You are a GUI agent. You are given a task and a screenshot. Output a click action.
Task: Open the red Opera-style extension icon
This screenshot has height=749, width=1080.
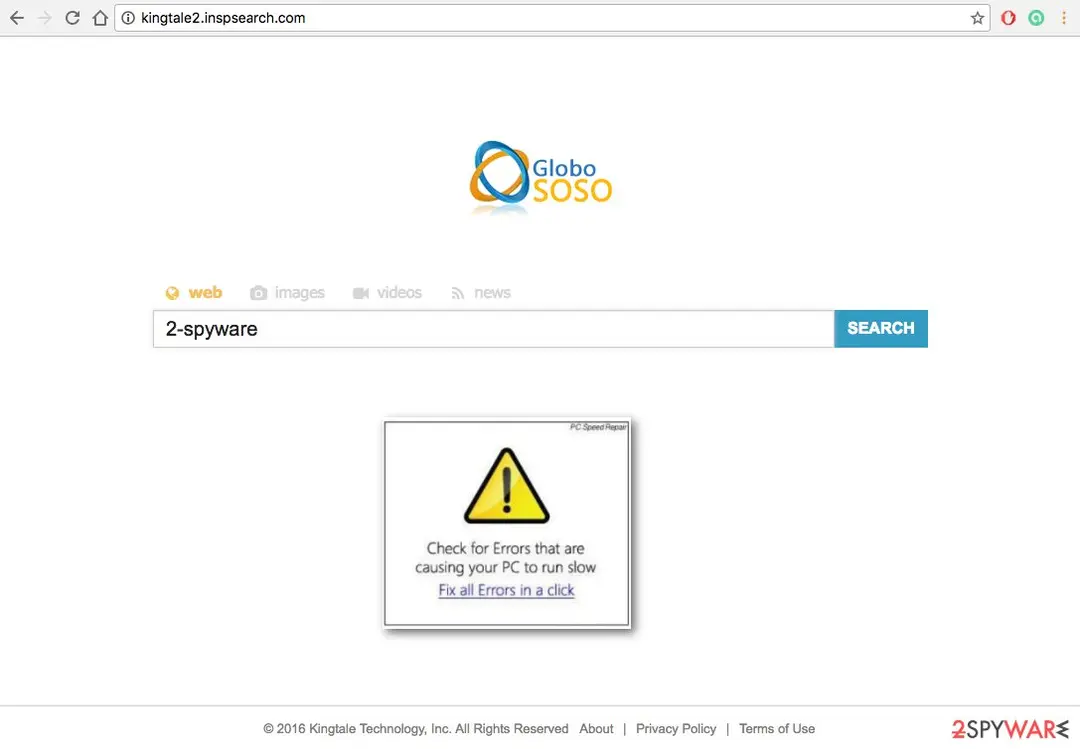(x=1008, y=18)
